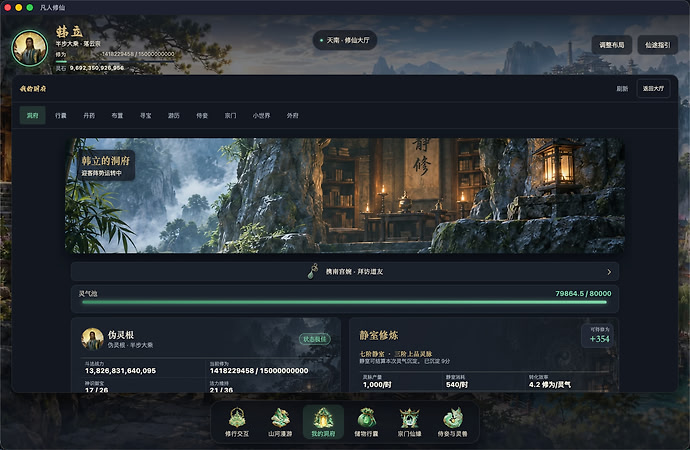Click the 调整布局 button
The width and height of the screenshot is (690, 450).
tap(612, 45)
